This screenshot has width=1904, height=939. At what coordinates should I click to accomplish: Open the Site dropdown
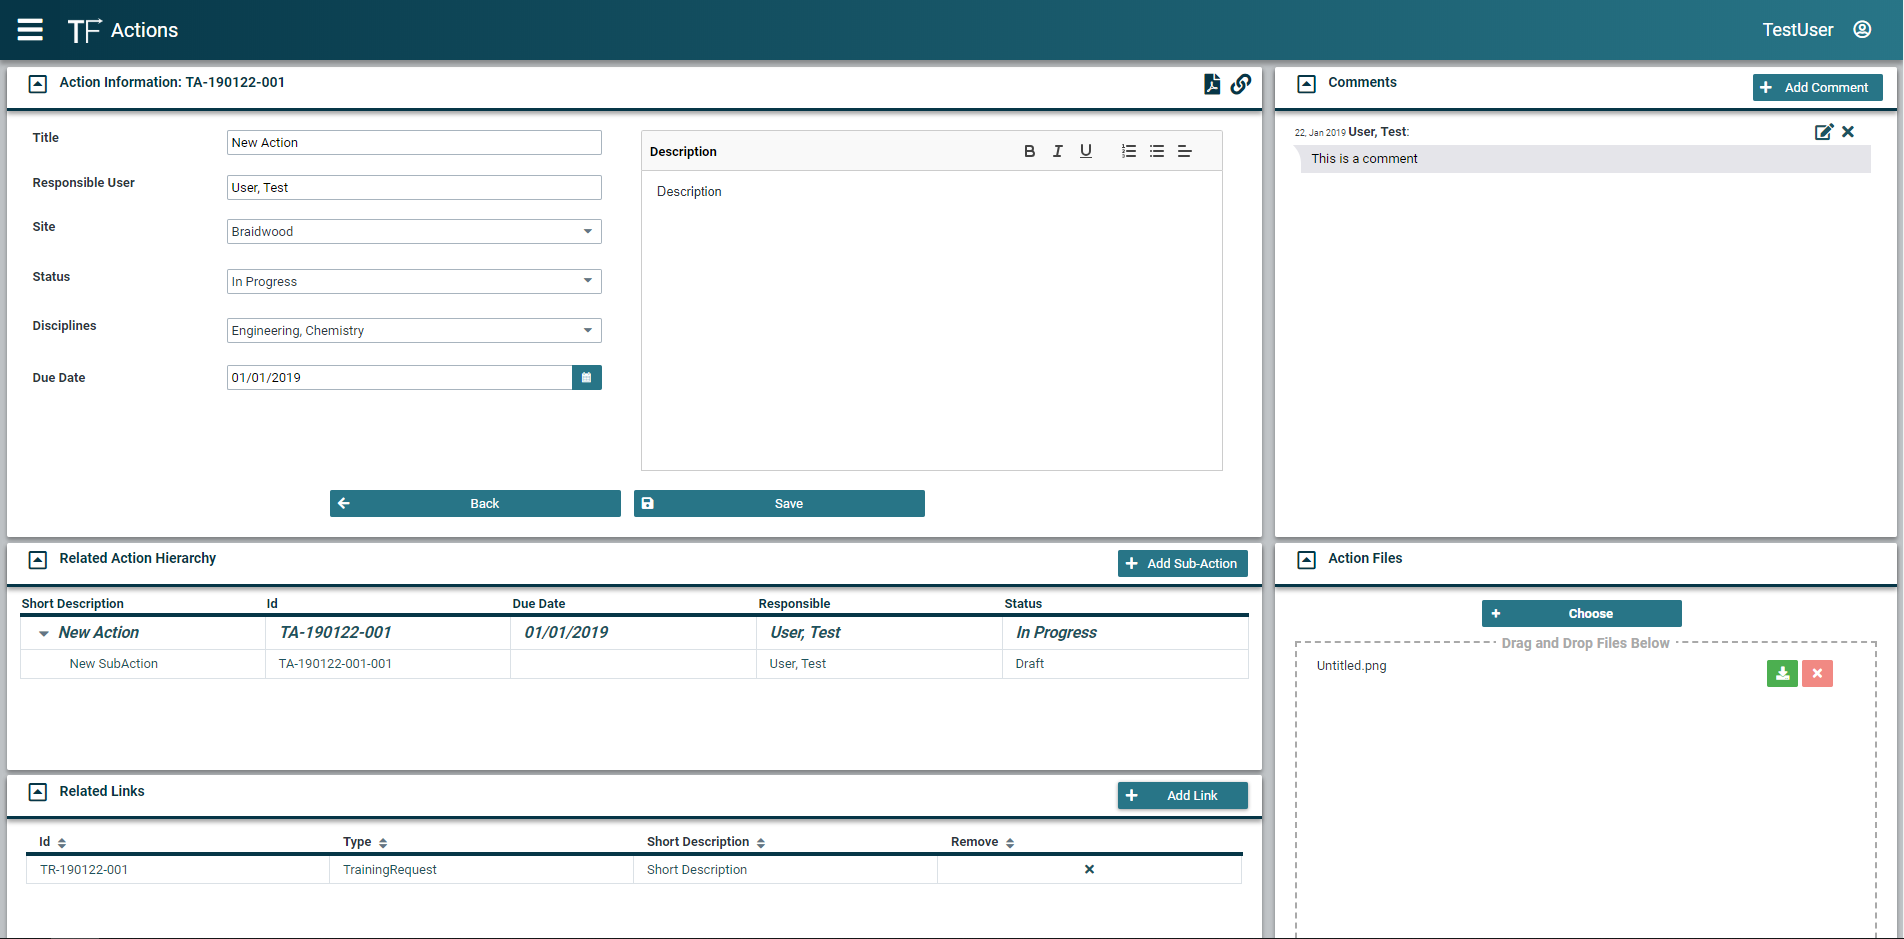coord(587,232)
